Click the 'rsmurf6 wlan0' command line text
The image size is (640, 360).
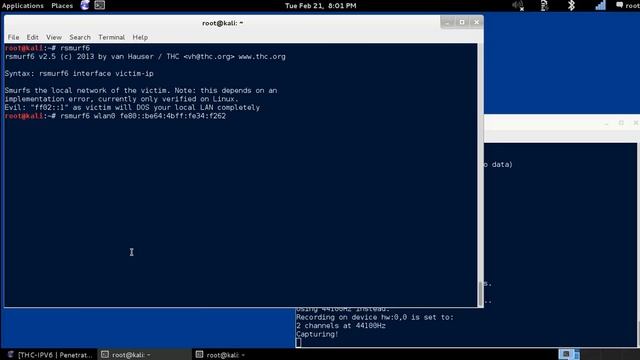click(x=143, y=116)
